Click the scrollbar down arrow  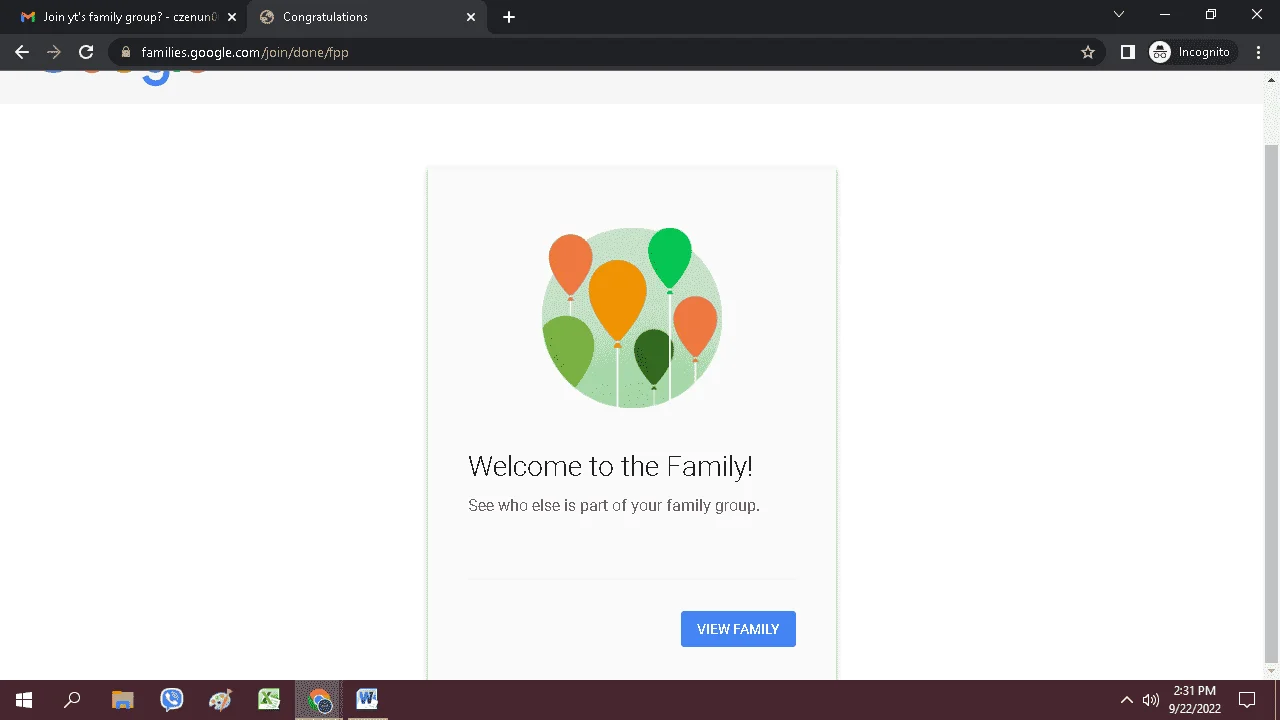[1272, 671]
